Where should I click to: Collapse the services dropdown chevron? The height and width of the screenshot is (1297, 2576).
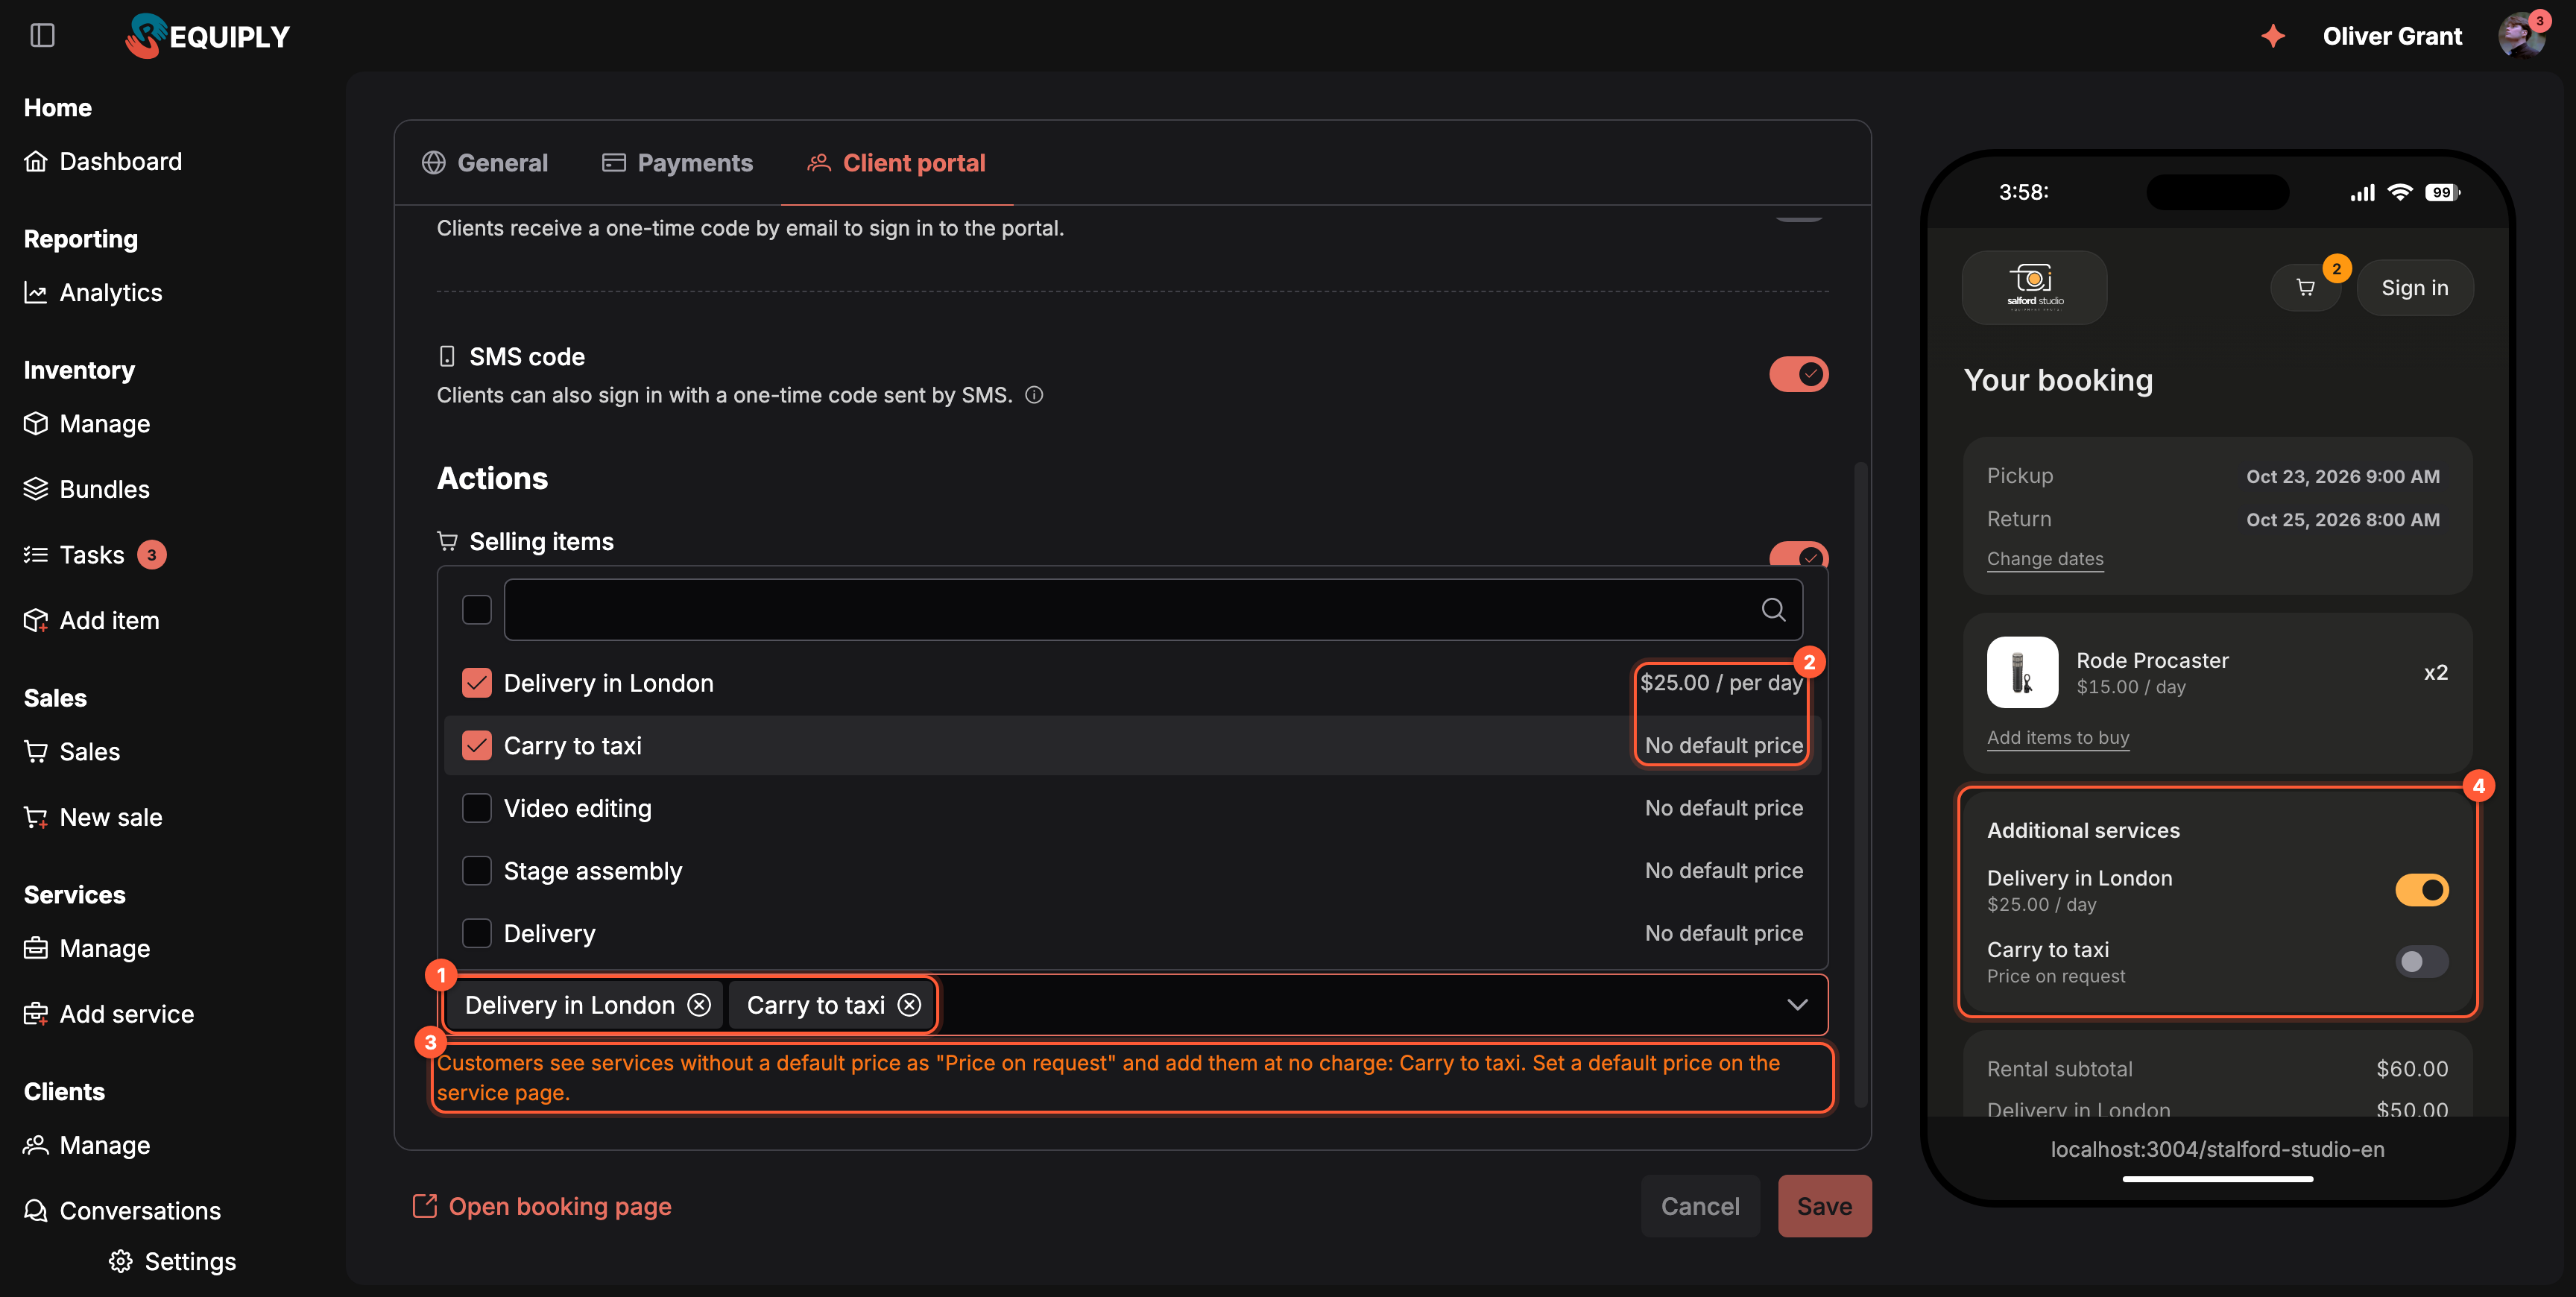point(1797,1004)
